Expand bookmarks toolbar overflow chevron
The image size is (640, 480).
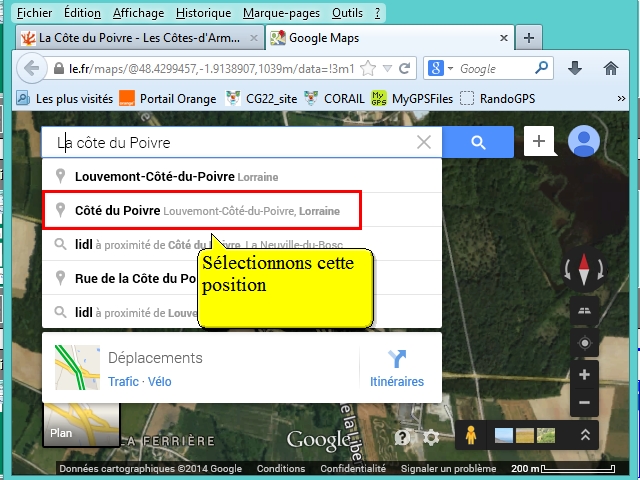pos(621,98)
